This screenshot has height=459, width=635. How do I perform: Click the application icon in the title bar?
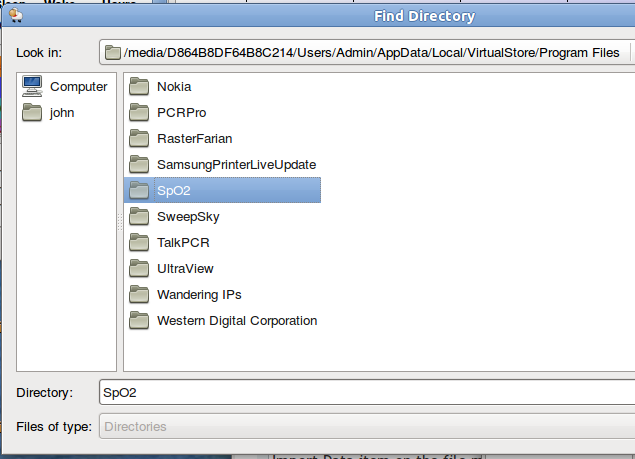16,15
